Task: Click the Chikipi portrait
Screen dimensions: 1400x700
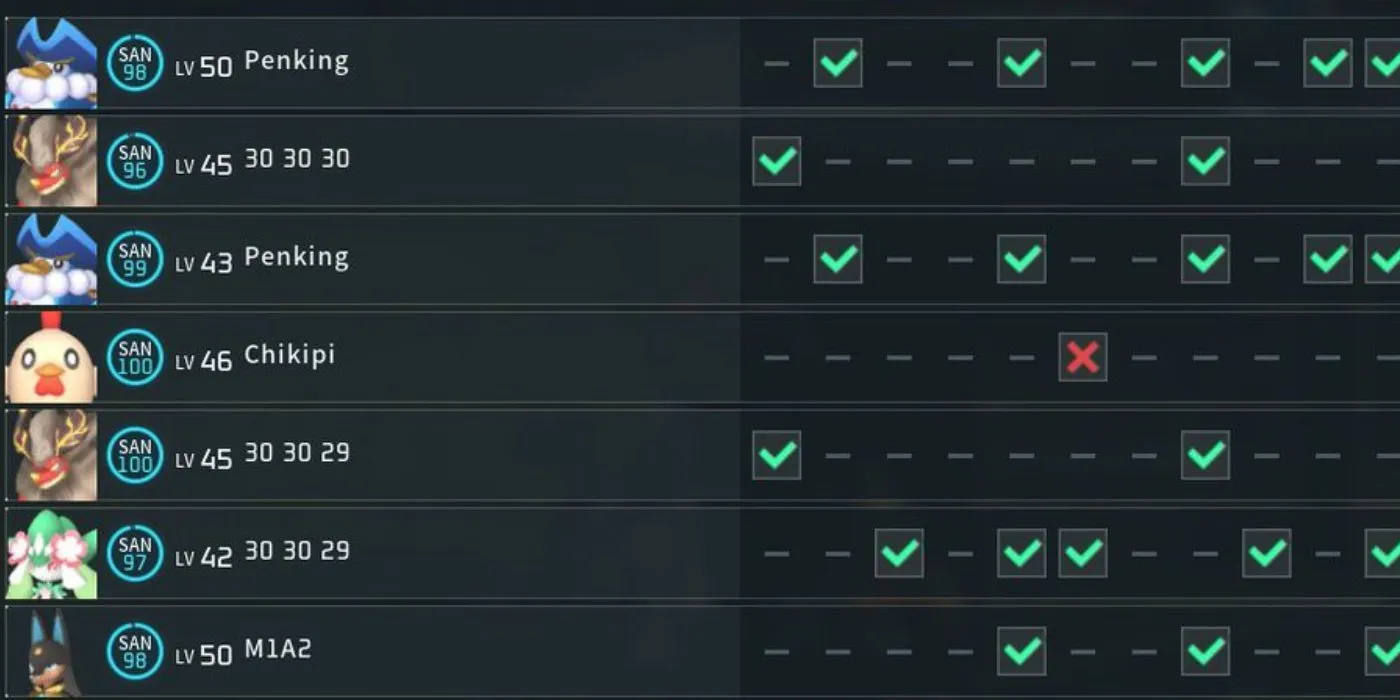Action: pyautogui.click(x=50, y=355)
